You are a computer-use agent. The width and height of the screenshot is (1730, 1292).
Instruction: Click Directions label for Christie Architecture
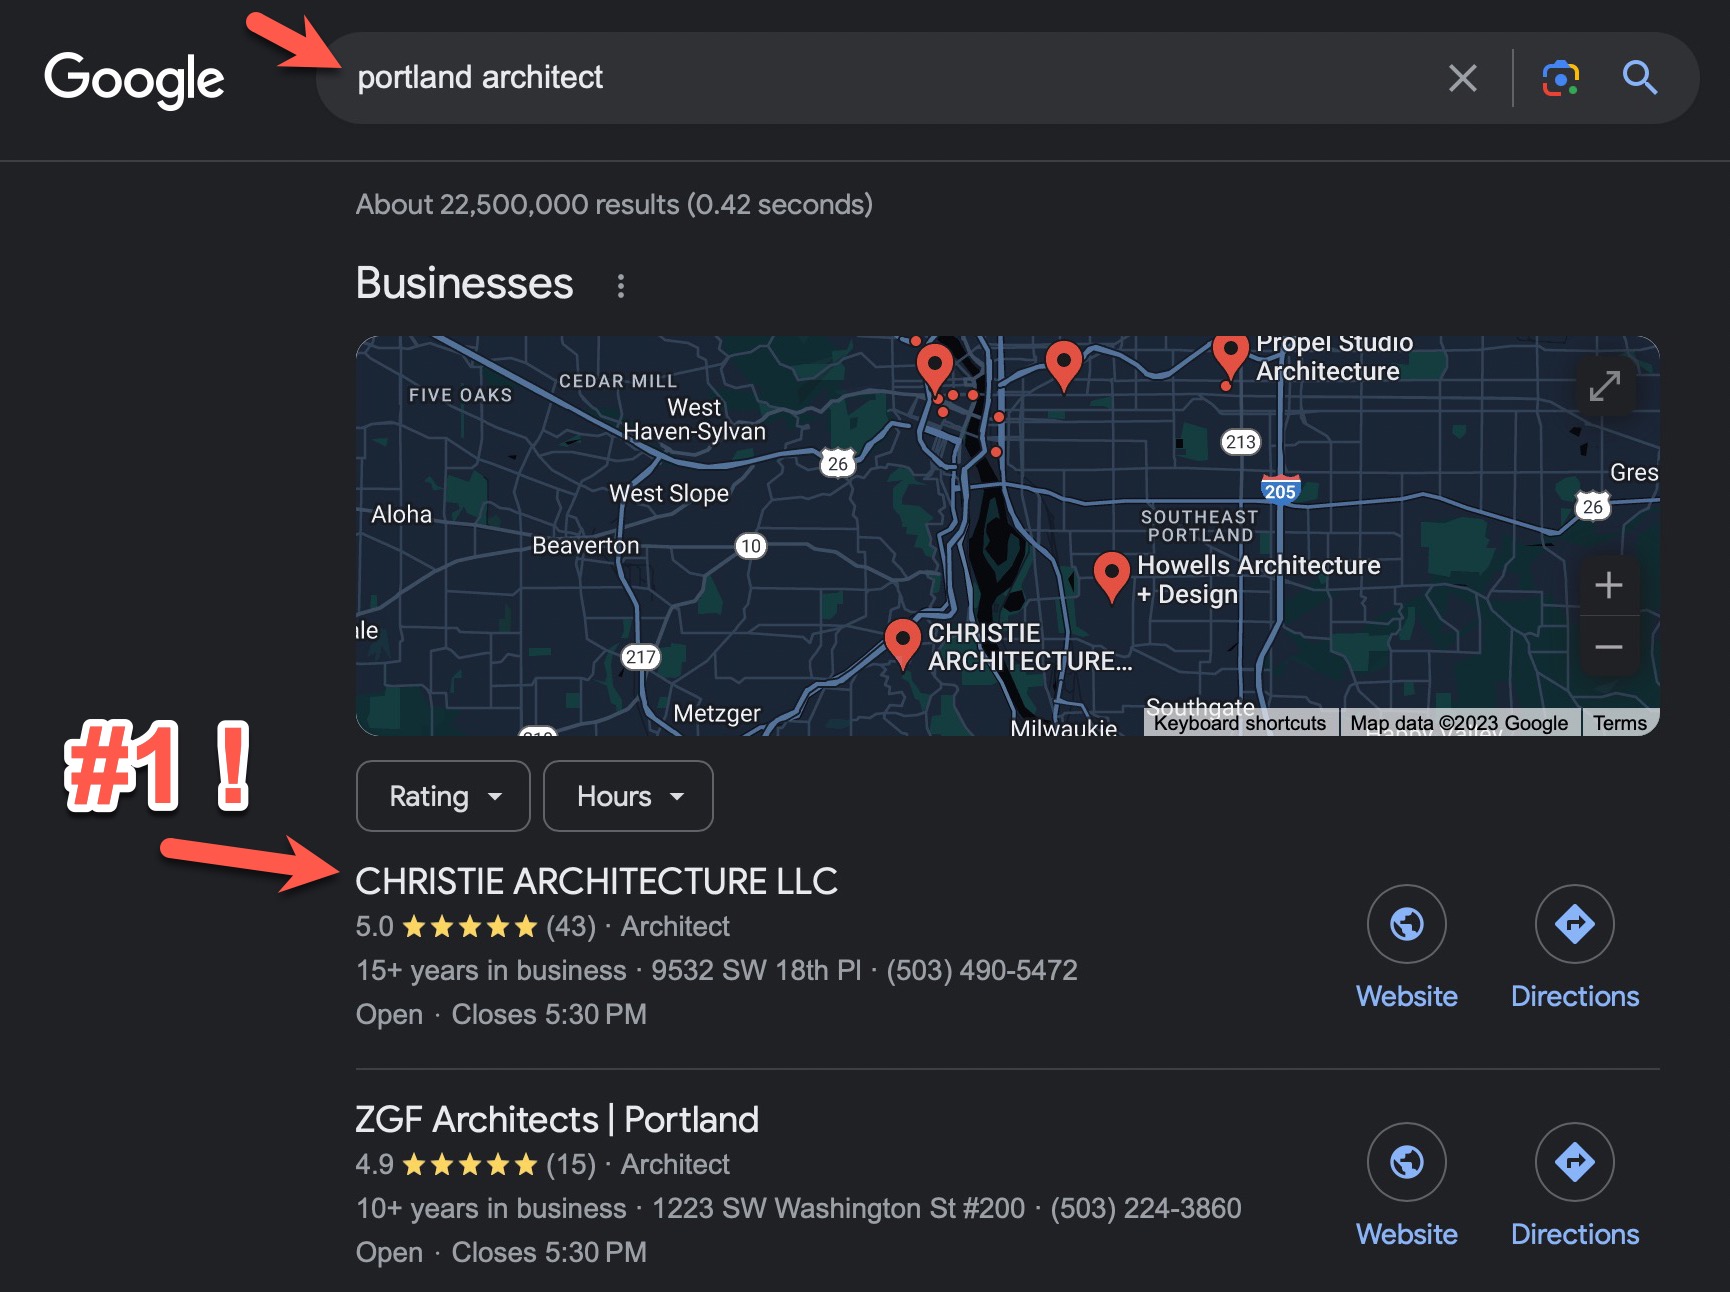pos(1575,996)
